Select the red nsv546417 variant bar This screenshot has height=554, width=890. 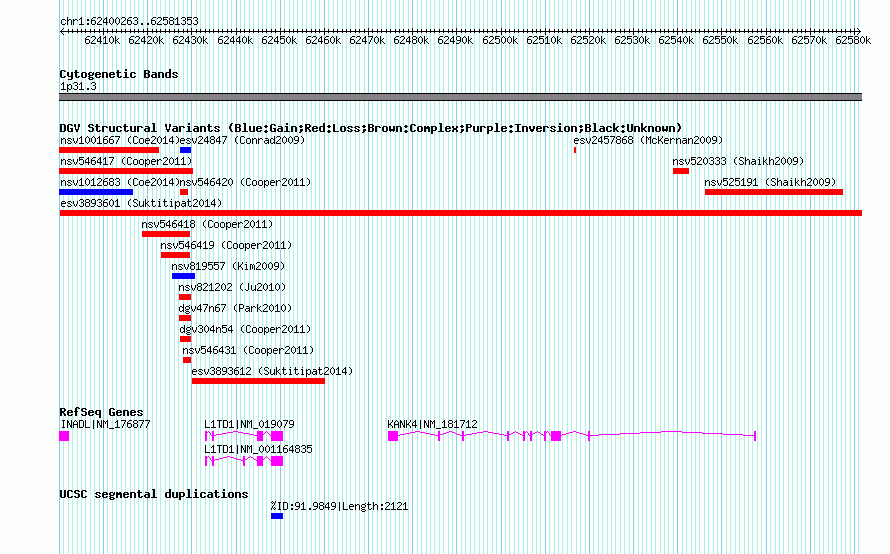[x=126, y=171]
